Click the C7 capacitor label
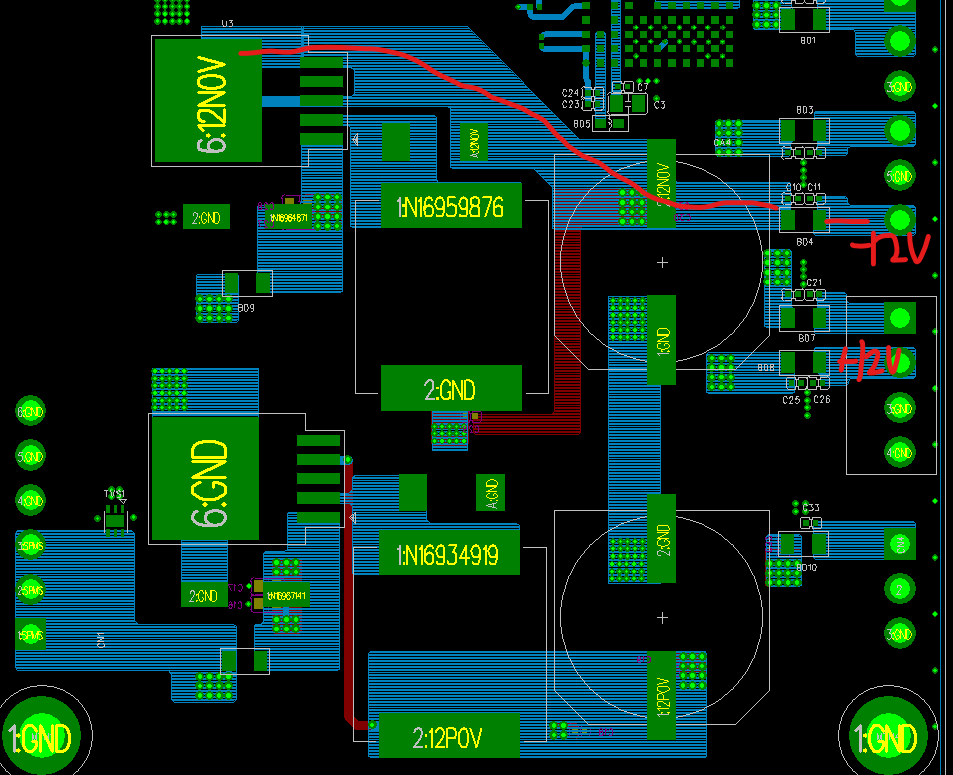This screenshot has width=953, height=775. 642,88
